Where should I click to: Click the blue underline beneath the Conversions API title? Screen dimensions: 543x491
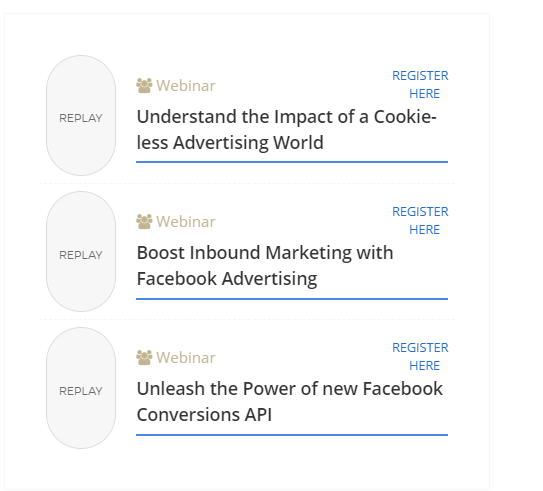point(292,435)
